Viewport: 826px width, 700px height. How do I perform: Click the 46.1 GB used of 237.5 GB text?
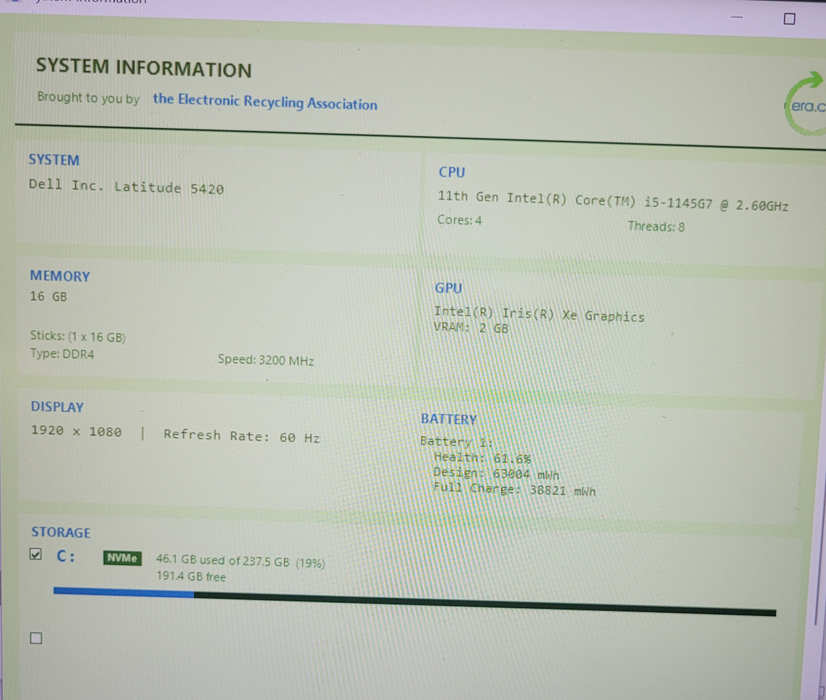(240, 561)
